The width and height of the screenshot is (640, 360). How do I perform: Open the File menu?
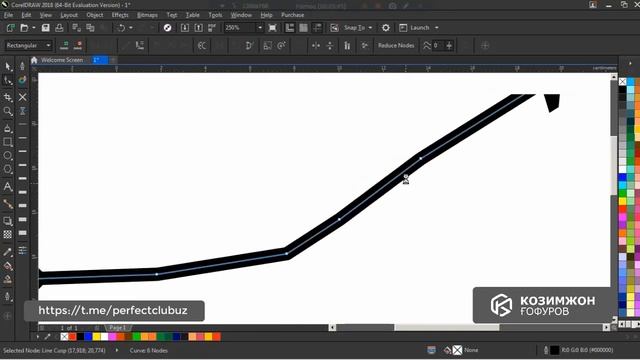point(8,15)
